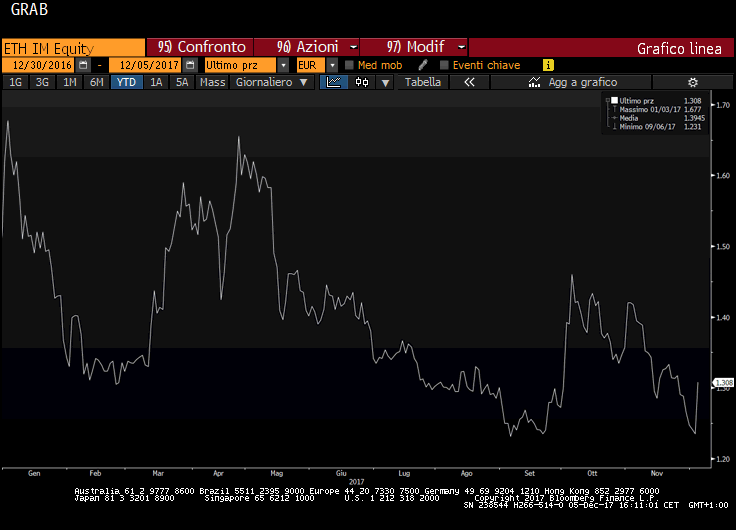Select the 6M time range tab
This screenshot has width=736, height=530.
(96, 82)
